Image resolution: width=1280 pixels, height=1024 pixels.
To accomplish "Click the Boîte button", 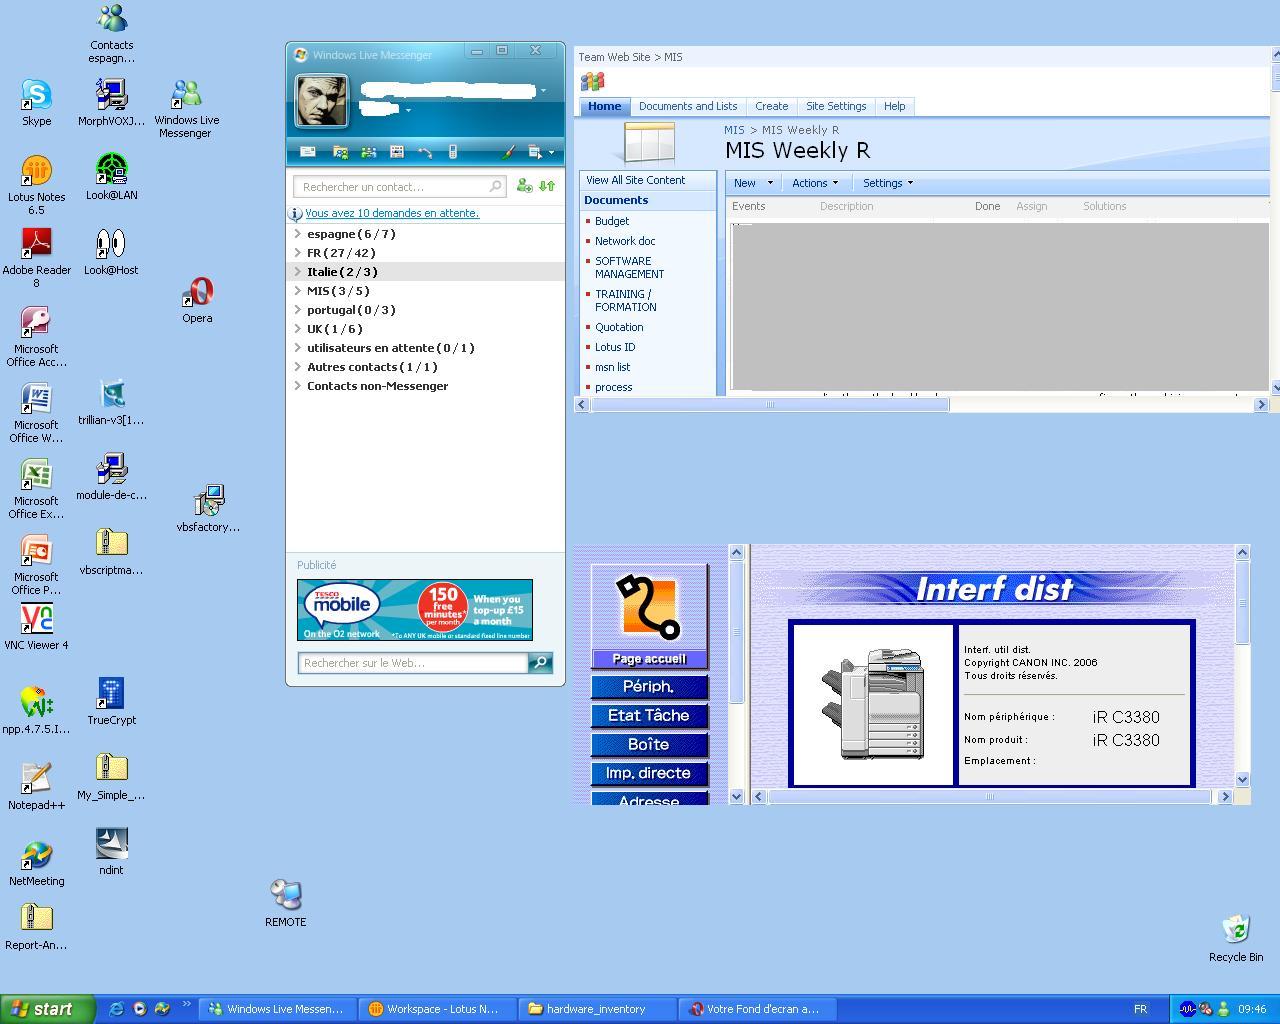I will click(x=649, y=745).
